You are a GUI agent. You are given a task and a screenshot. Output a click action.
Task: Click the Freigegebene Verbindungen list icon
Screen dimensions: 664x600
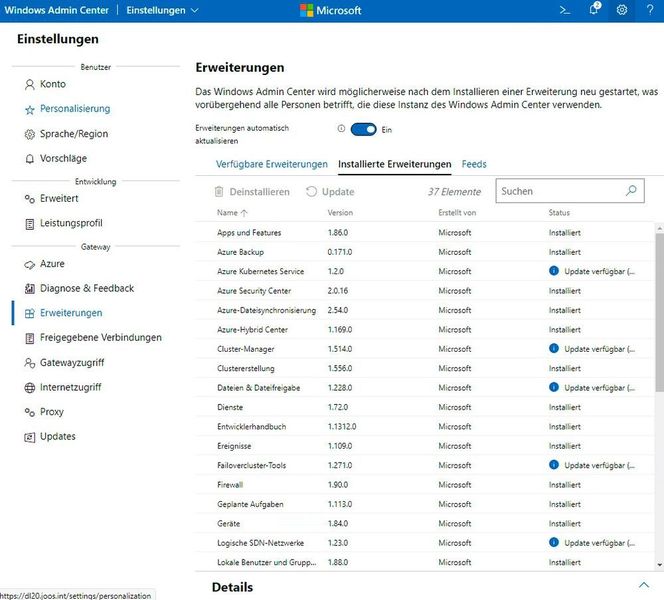click(30, 338)
